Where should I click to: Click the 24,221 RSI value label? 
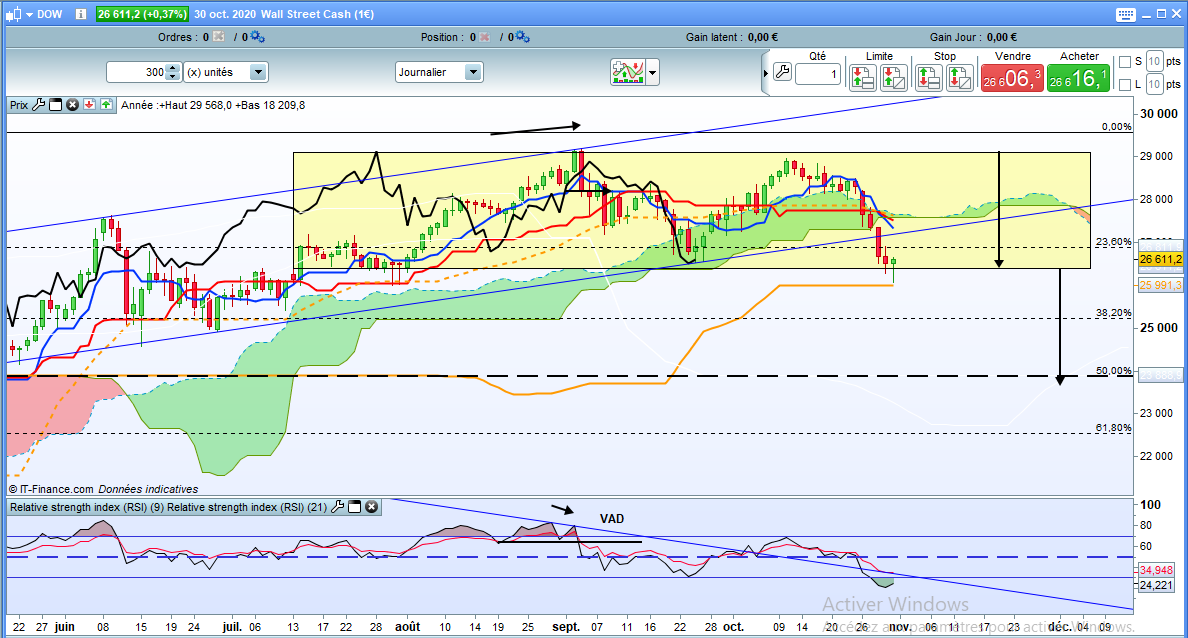tap(1156, 585)
